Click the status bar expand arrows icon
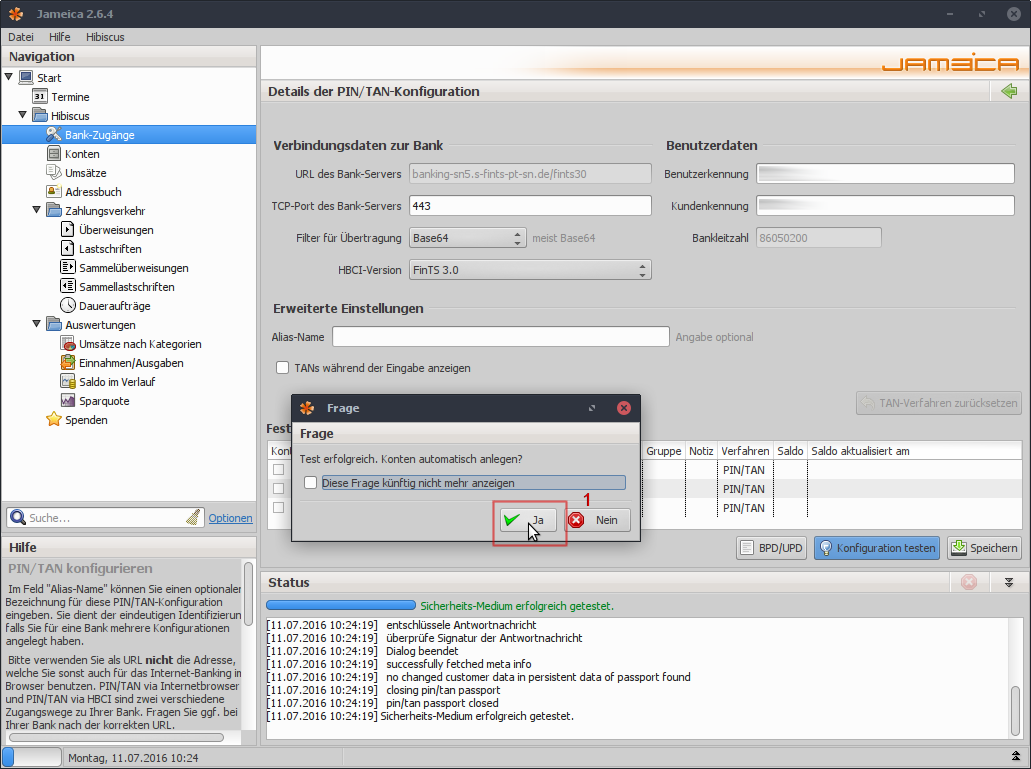Image resolution: width=1031 pixels, height=769 pixels. point(1015,757)
